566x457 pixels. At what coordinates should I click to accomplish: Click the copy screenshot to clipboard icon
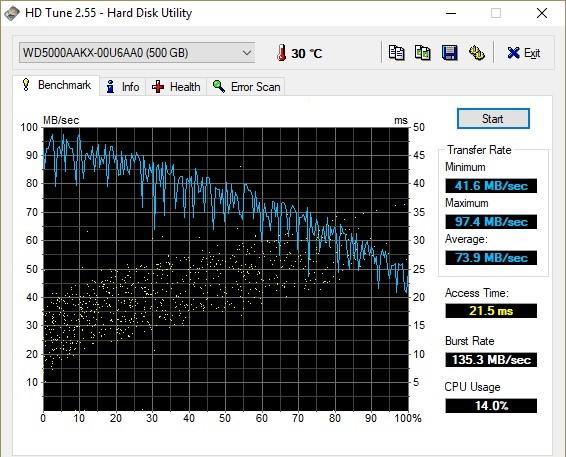pyautogui.click(x=423, y=53)
